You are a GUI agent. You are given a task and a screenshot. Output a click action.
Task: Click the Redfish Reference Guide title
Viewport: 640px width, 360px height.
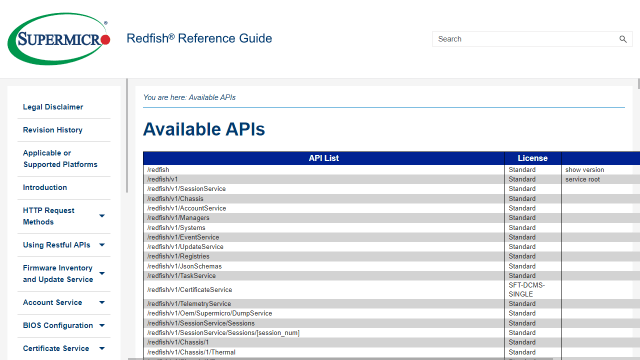pyautogui.click(x=199, y=38)
